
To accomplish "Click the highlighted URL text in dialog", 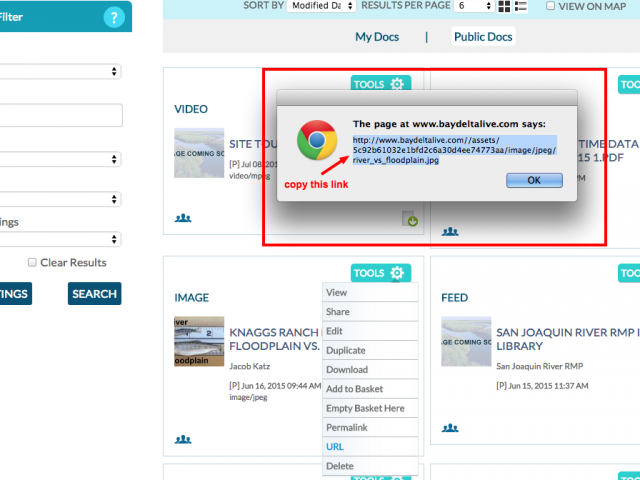I will coord(454,150).
